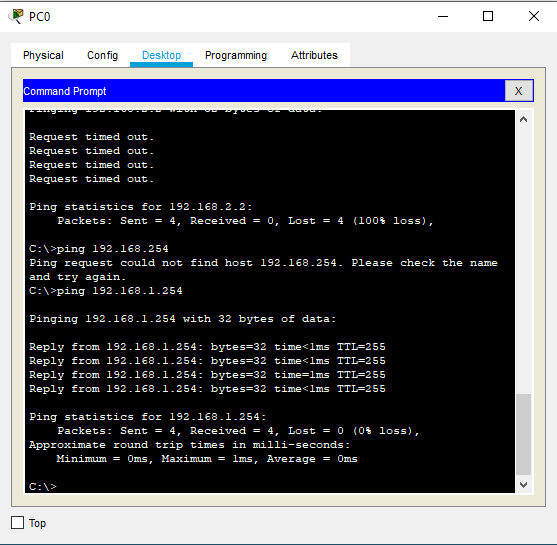557x545 pixels.
Task: Click the 'Ping statistics for 192.168.2.2:' line
Action: (141, 207)
